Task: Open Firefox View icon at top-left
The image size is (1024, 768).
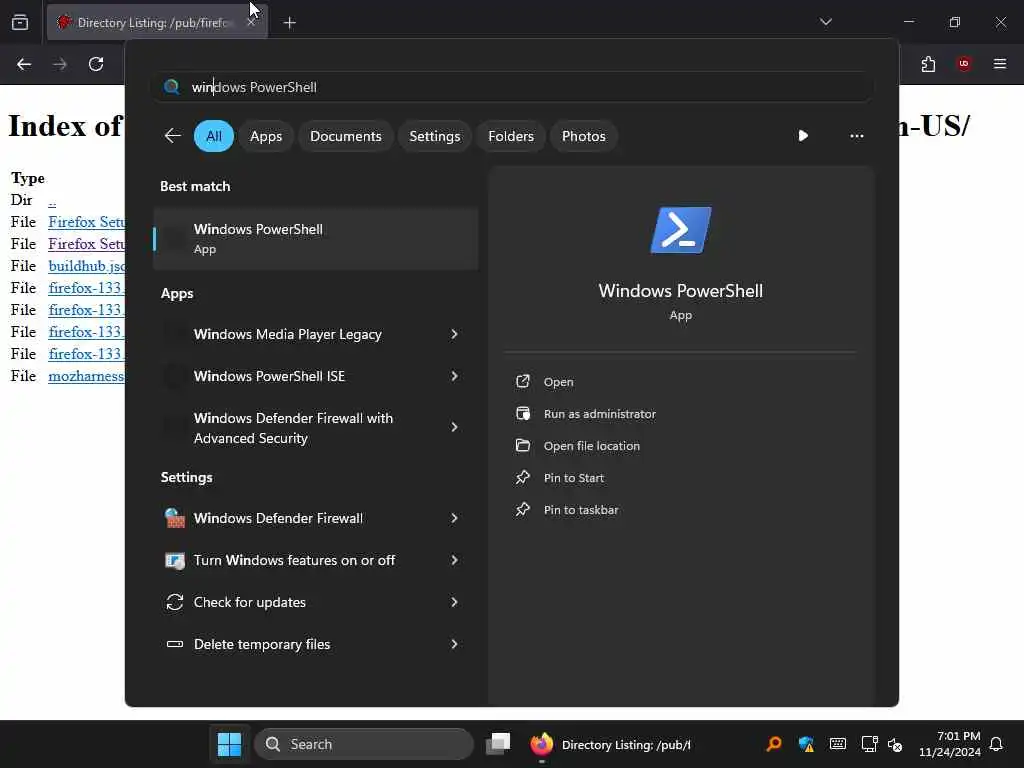Action: click(x=20, y=22)
